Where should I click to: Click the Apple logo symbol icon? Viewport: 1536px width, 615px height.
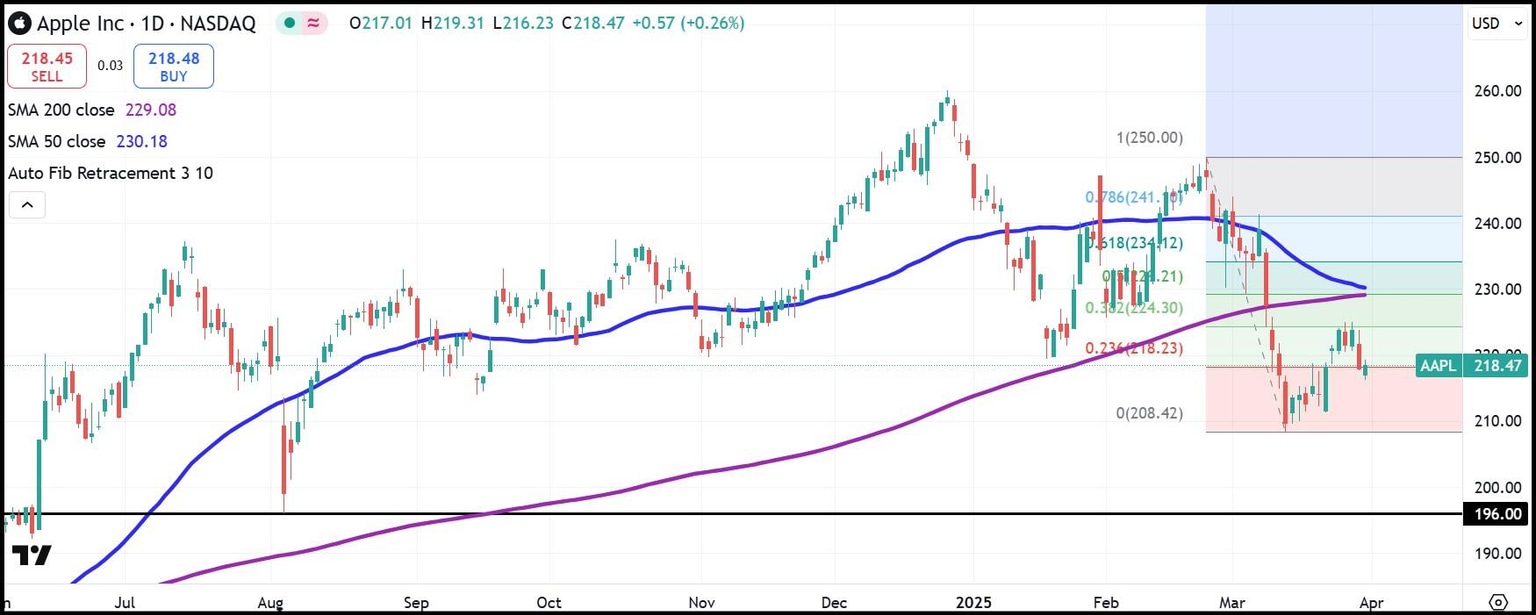tap(19, 22)
